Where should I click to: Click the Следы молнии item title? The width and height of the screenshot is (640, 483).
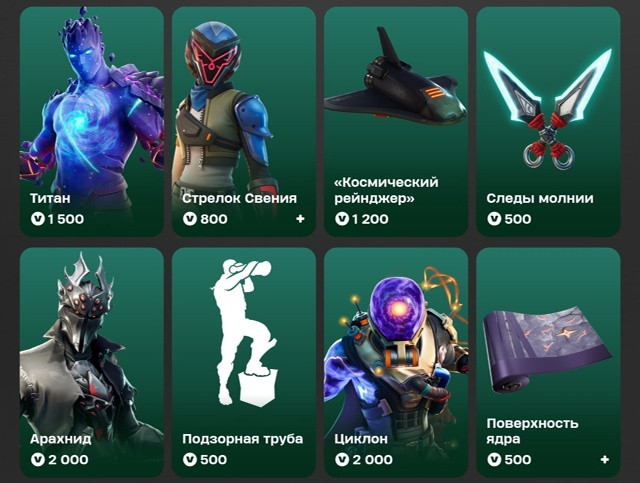540,198
